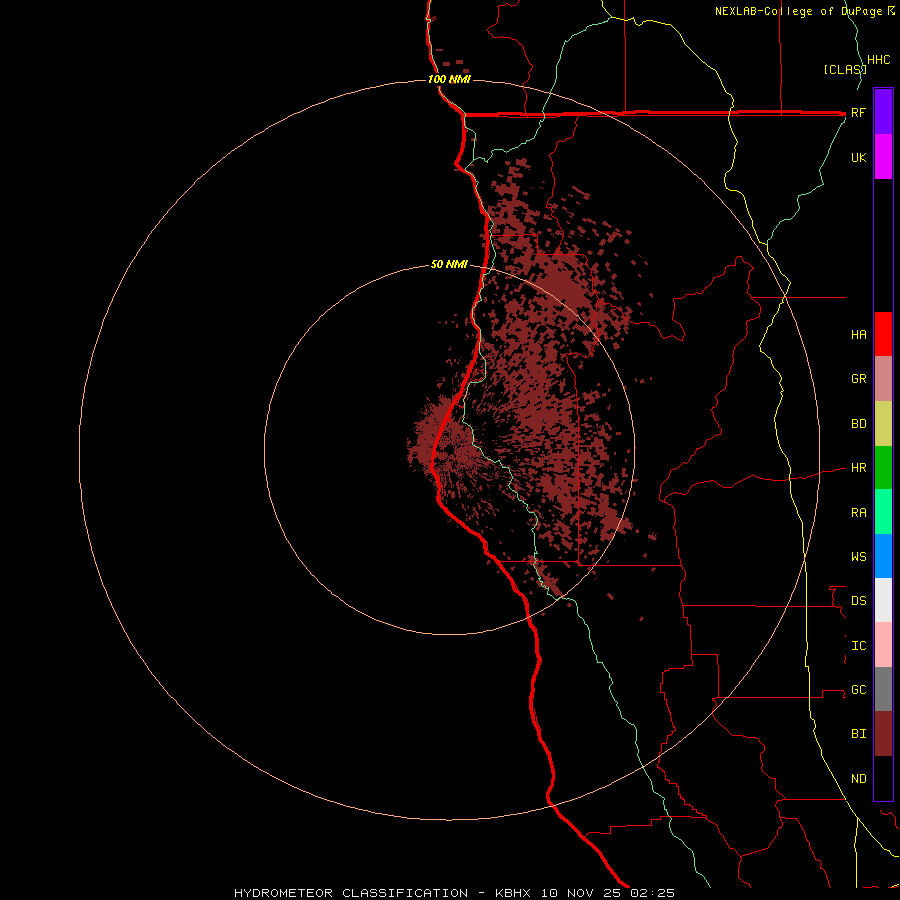Select the "BD" legend label text
Image resolution: width=900 pixels, height=900 pixels.
pos(858,424)
